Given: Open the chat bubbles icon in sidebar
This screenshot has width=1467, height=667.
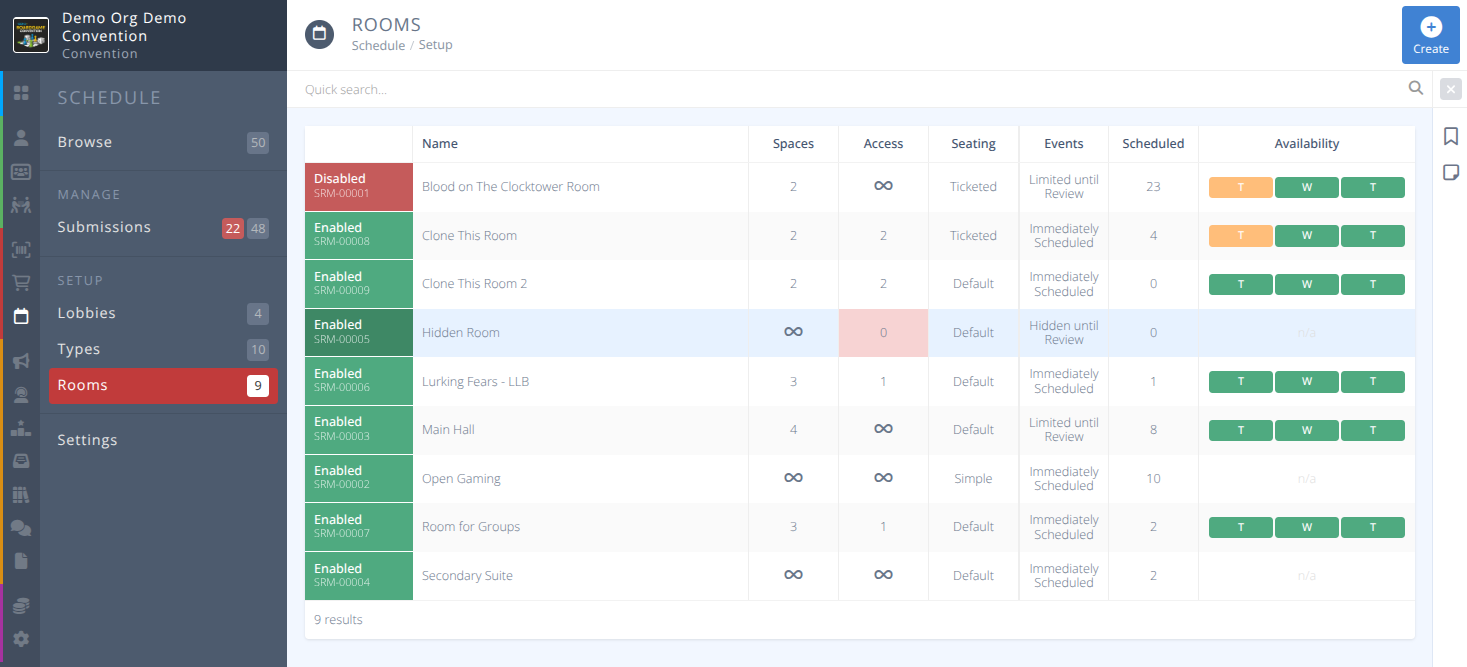Looking at the screenshot, I should tap(21, 527).
